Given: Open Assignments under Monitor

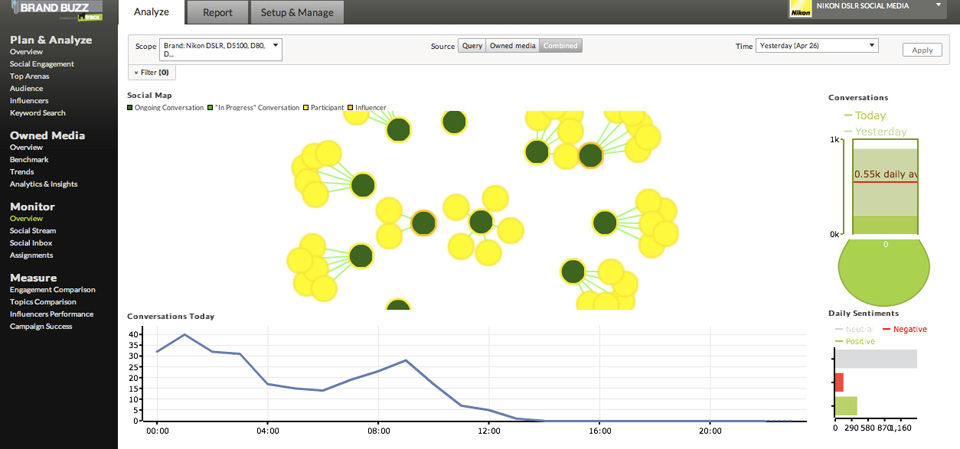Looking at the screenshot, I should pyautogui.click(x=31, y=255).
